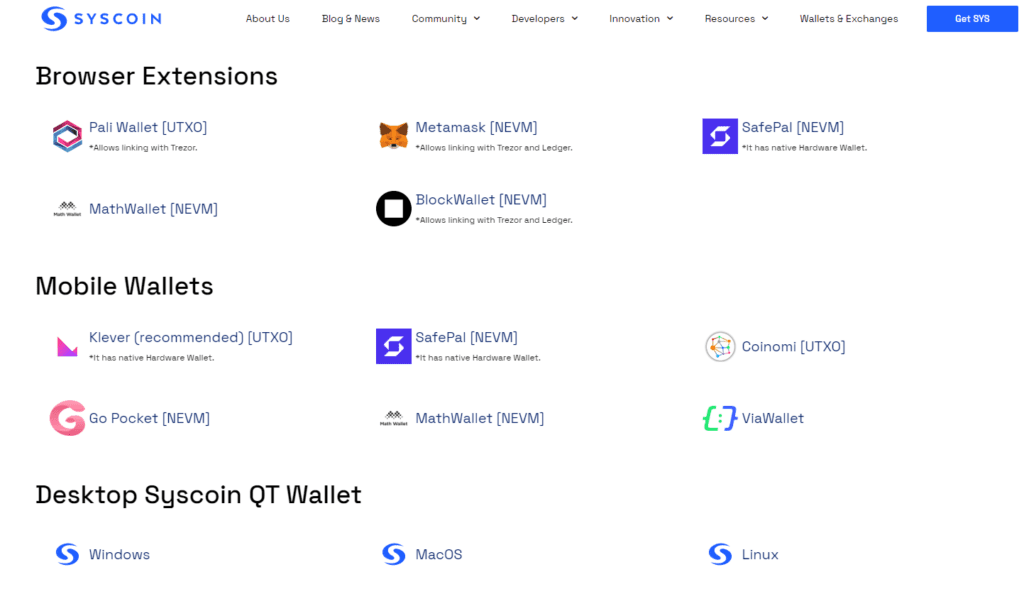The image size is (1024, 616).
Task: Click the Browser Extensions heading
Action: tap(157, 76)
